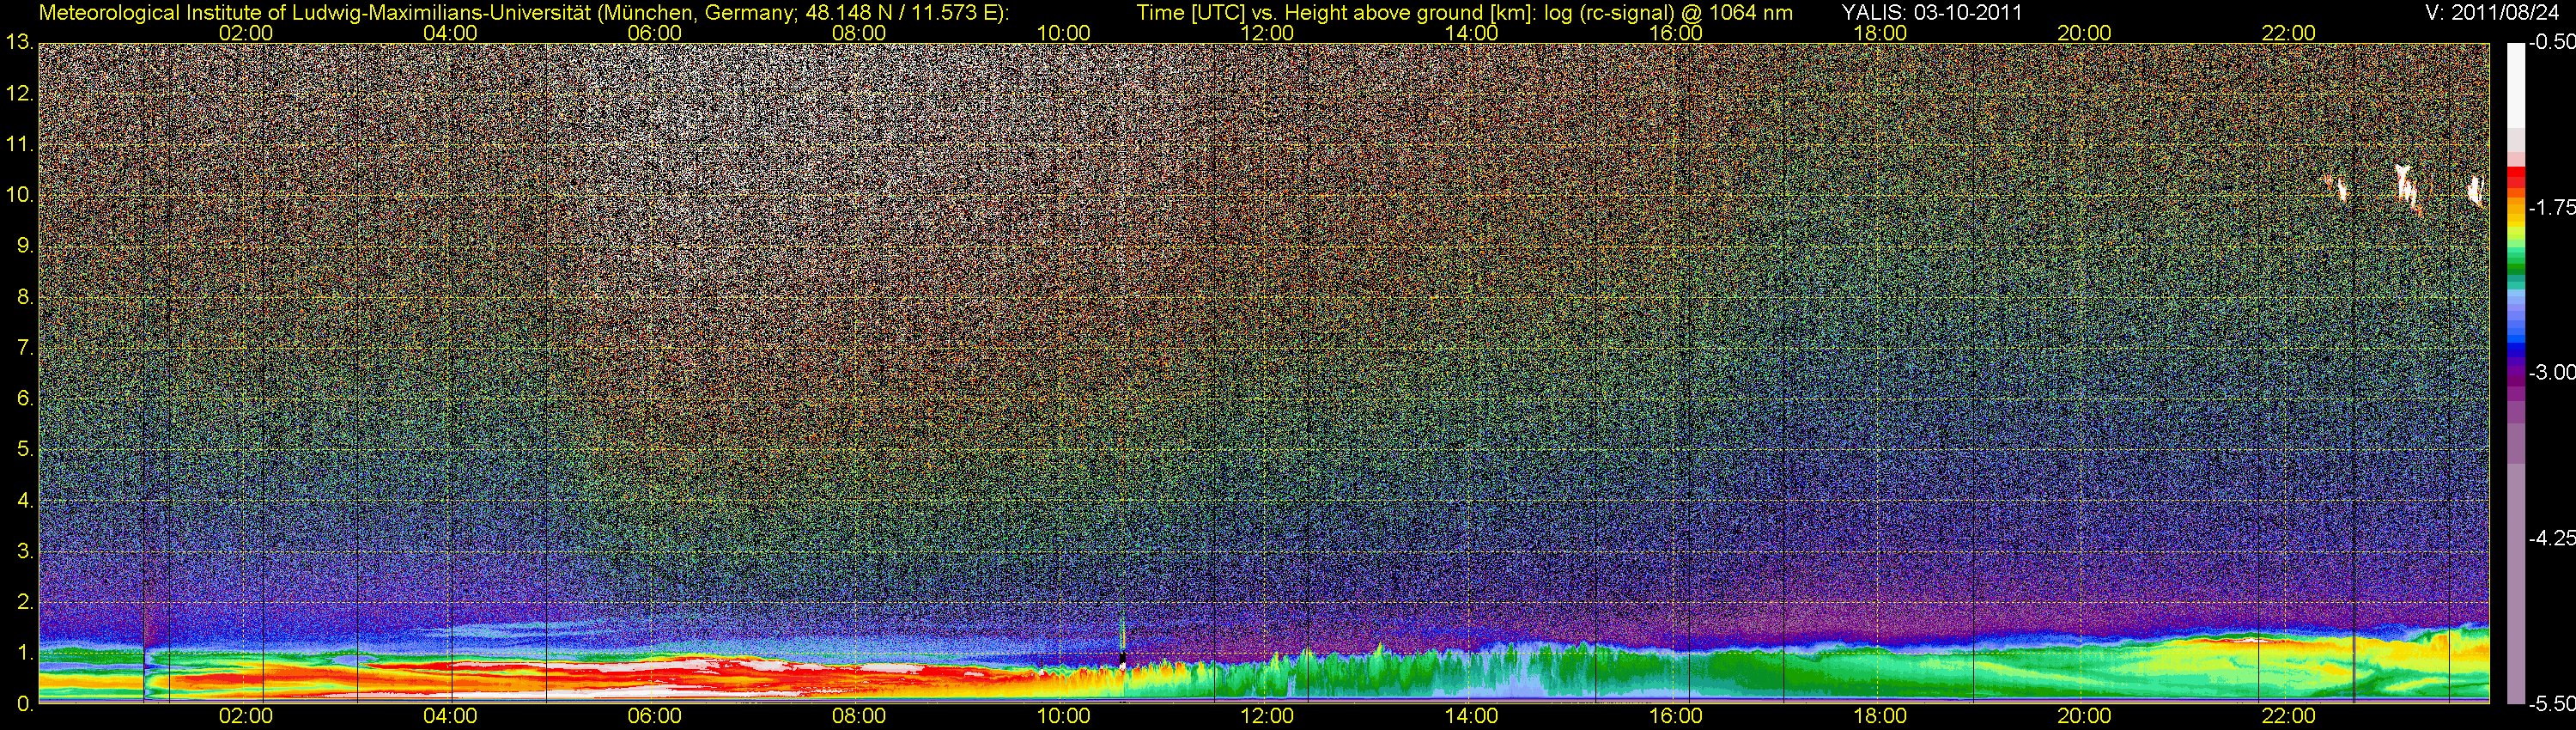Select '08:00' on the bottom time axis

(x=859, y=716)
